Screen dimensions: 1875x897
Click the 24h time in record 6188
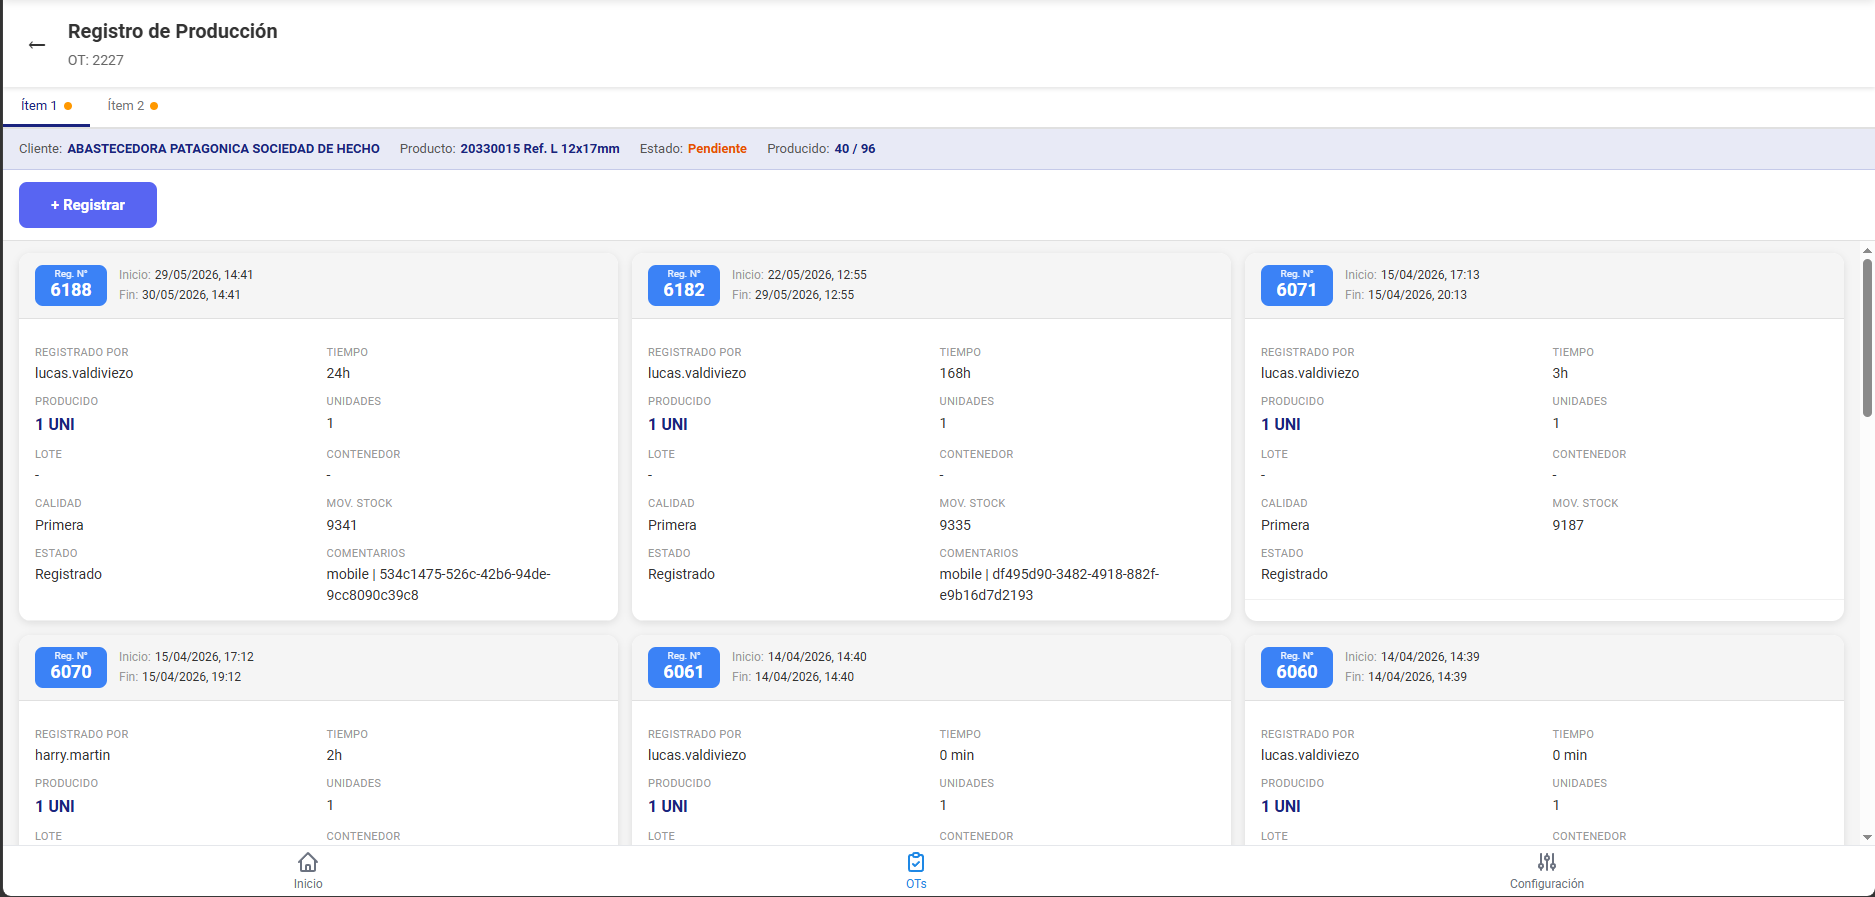pyautogui.click(x=338, y=373)
